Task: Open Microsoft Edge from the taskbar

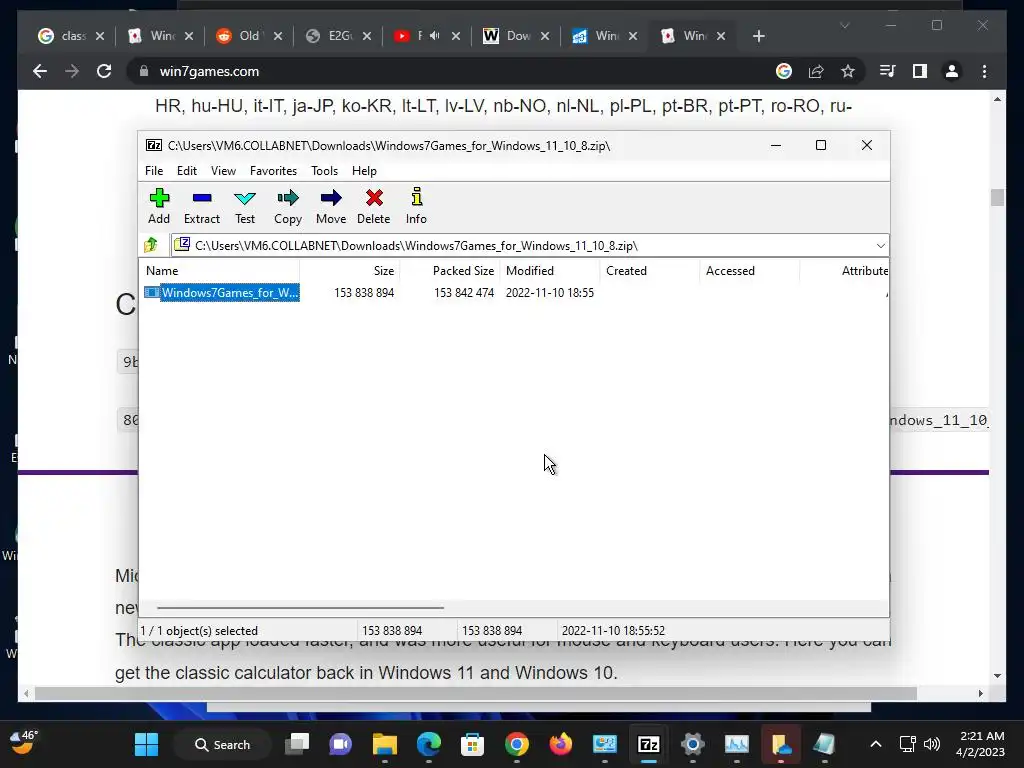Action: (x=428, y=744)
